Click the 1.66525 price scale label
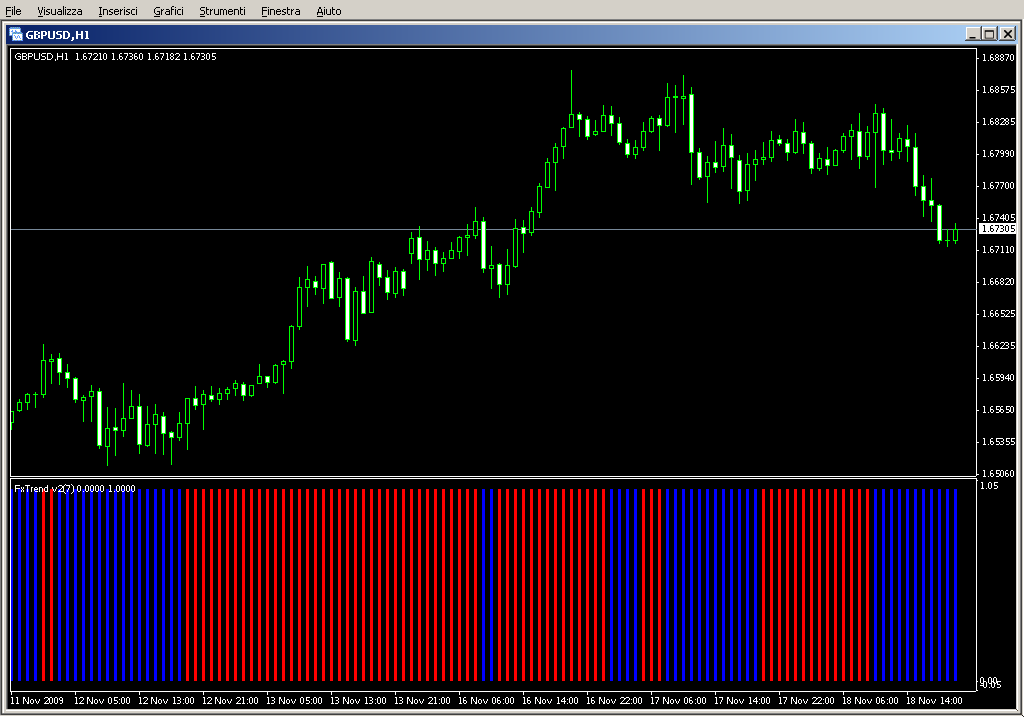 (999, 313)
